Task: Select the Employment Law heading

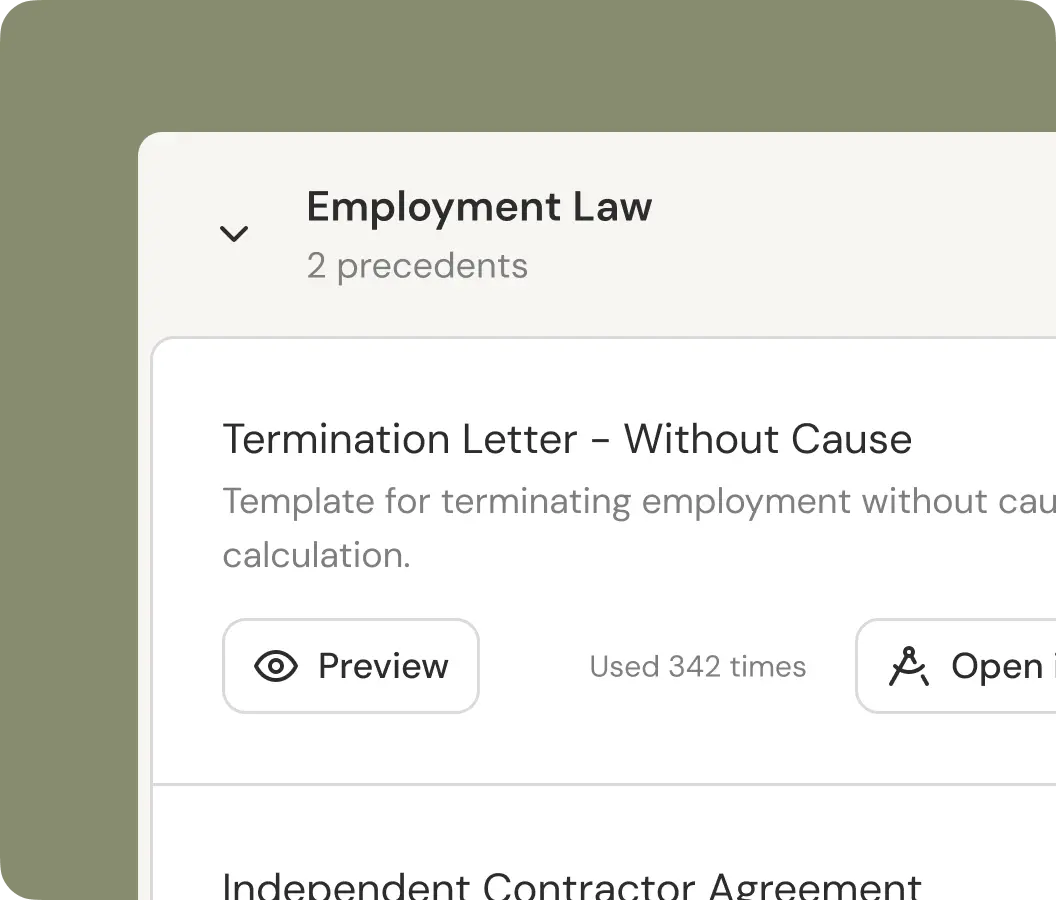Action: point(479,207)
